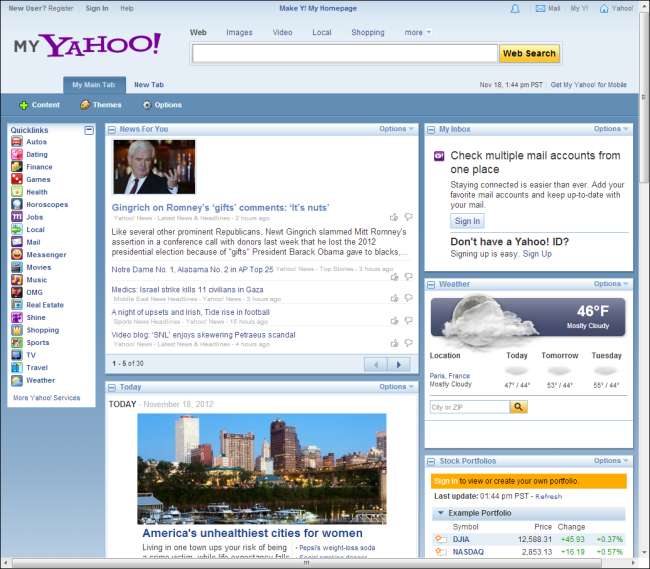The image size is (650, 569).
Task: Open Today module Options dropdown
Action: 396,387
